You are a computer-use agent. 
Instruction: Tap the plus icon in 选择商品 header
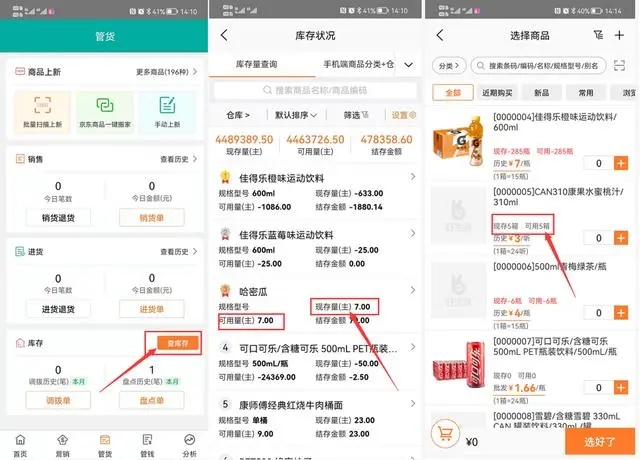click(x=619, y=36)
